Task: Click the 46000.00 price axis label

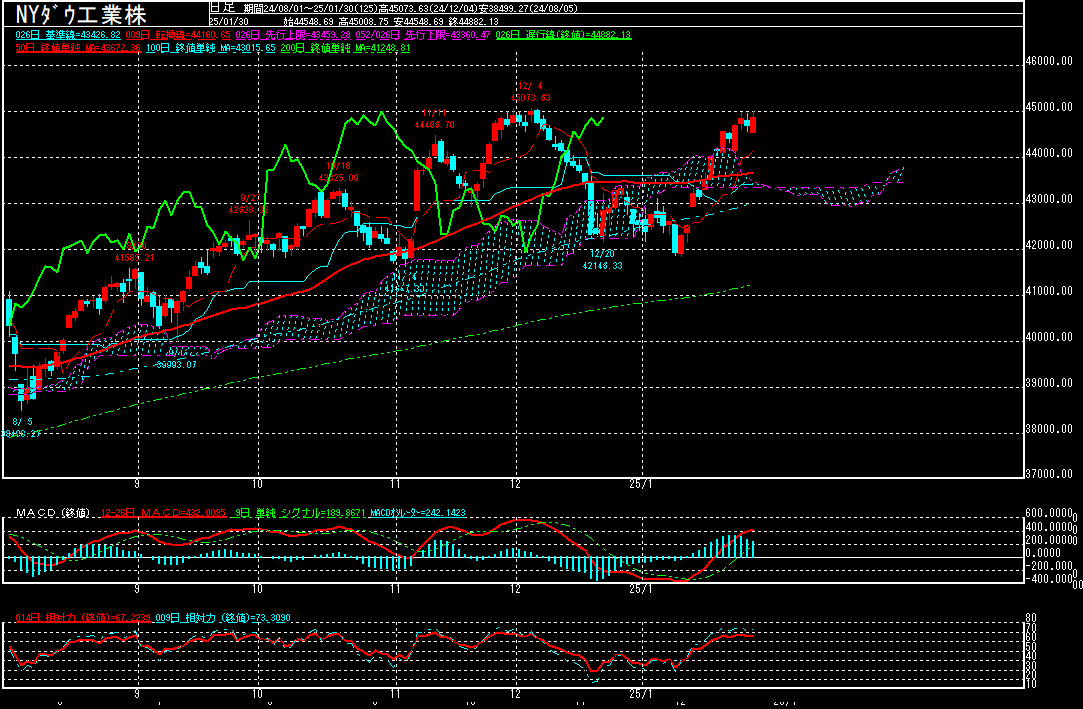Action: click(1049, 61)
